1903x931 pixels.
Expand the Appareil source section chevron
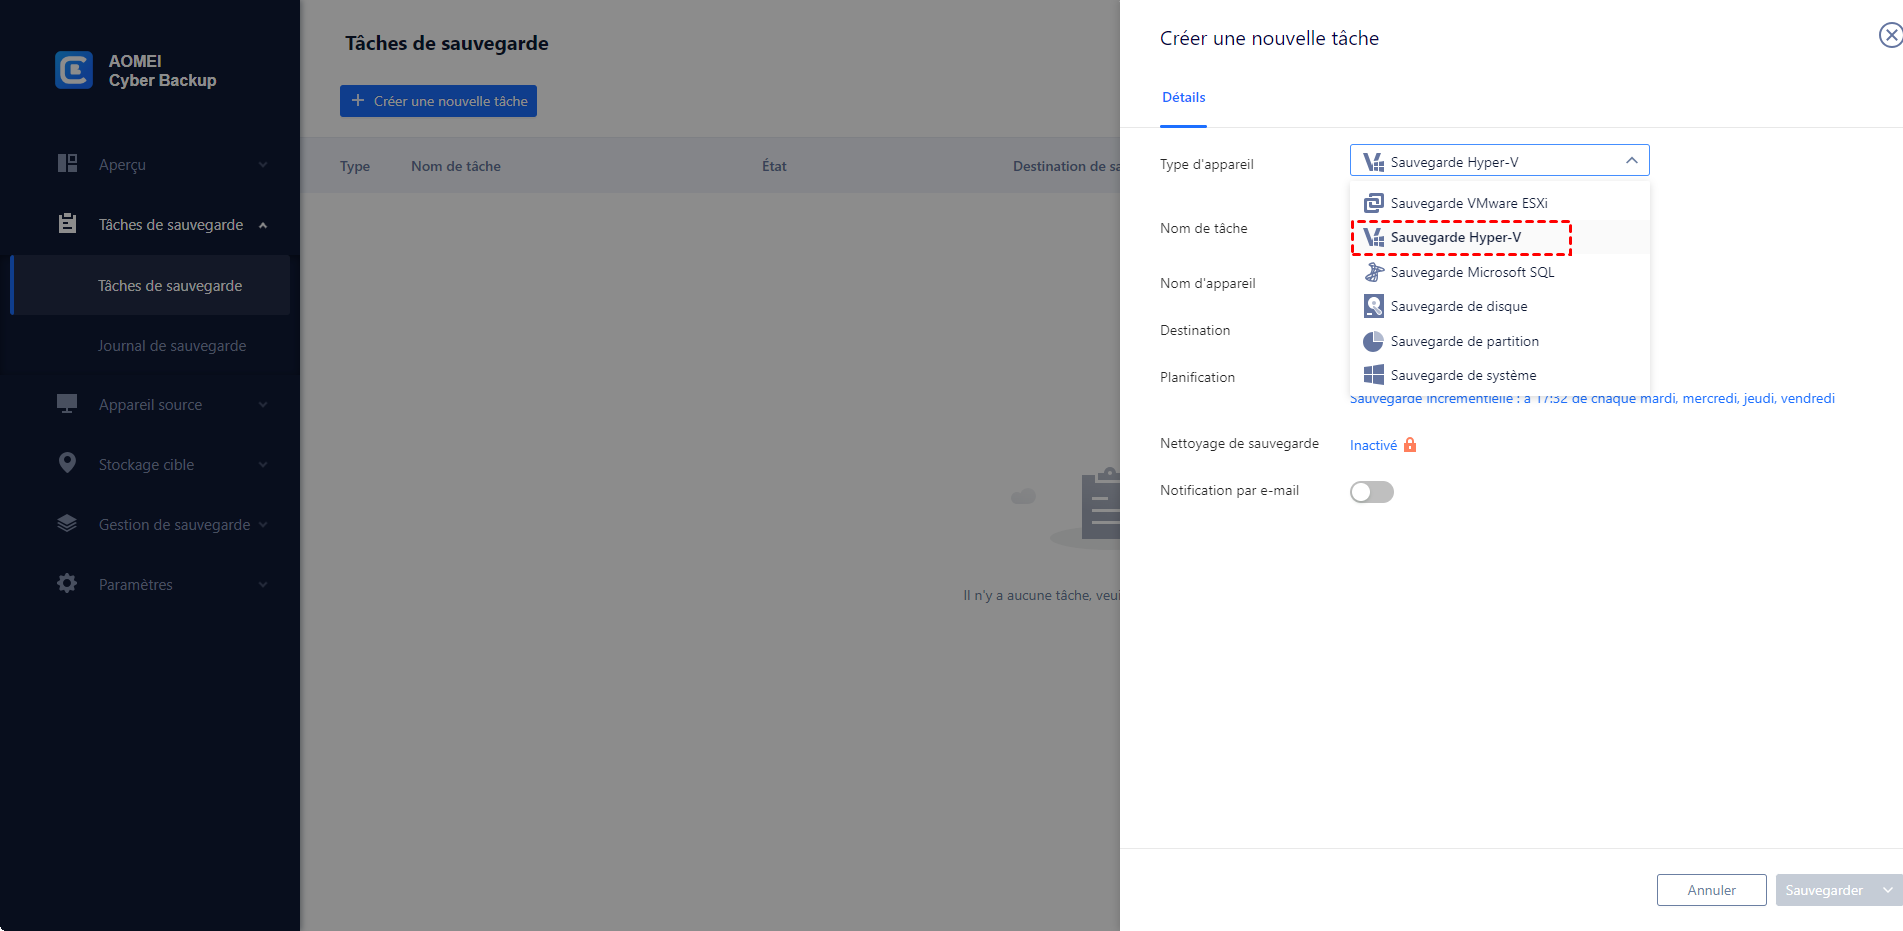tap(263, 405)
